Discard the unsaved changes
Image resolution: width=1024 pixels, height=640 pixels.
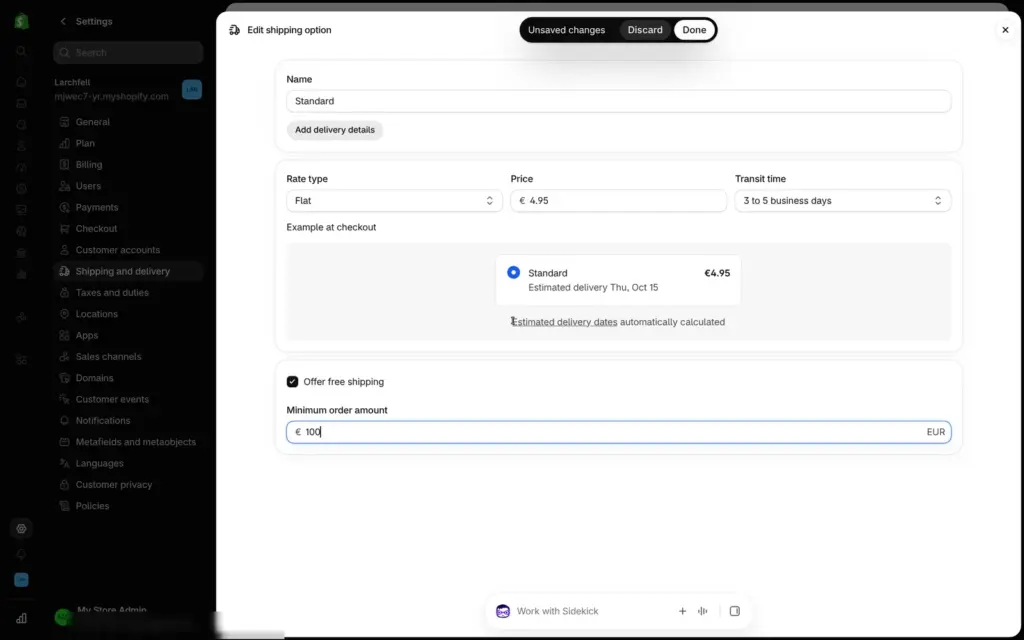pyautogui.click(x=645, y=30)
